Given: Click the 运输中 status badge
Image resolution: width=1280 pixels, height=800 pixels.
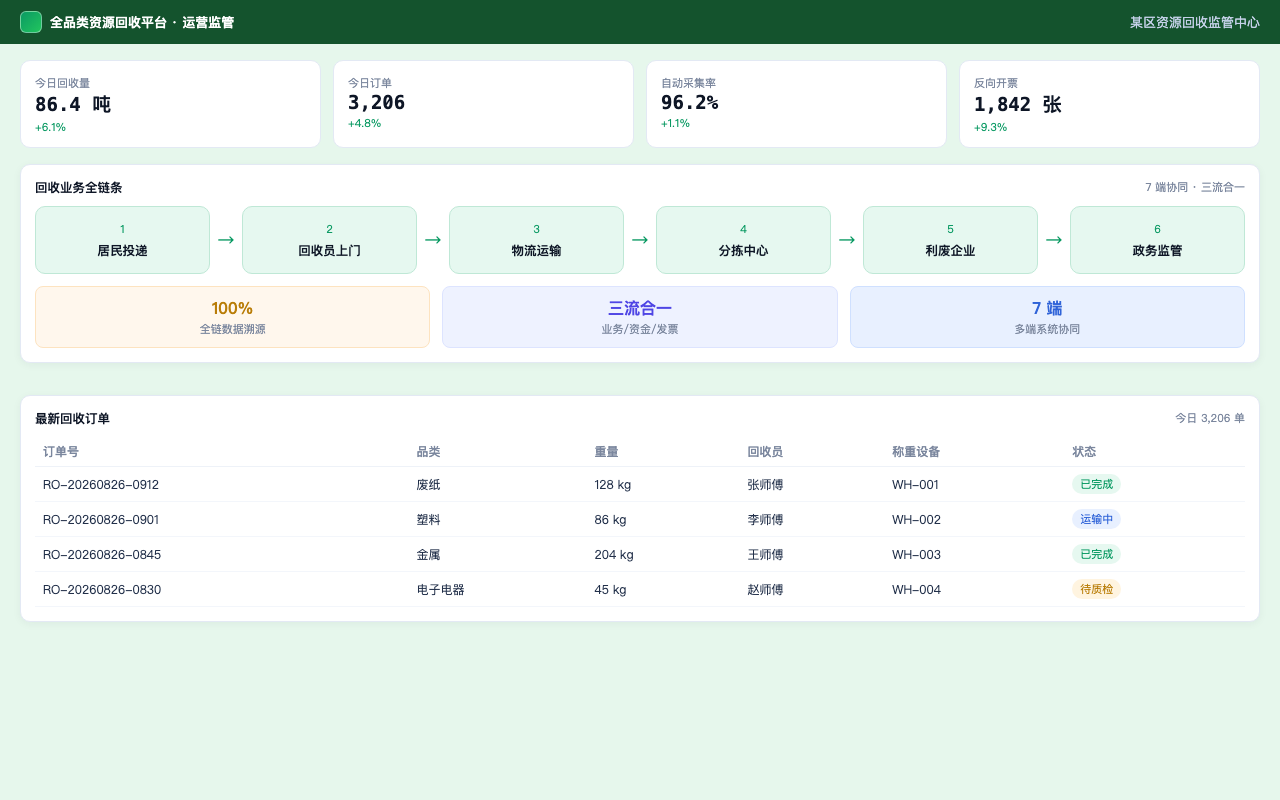Looking at the screenshot, I should pos(1096,519).
